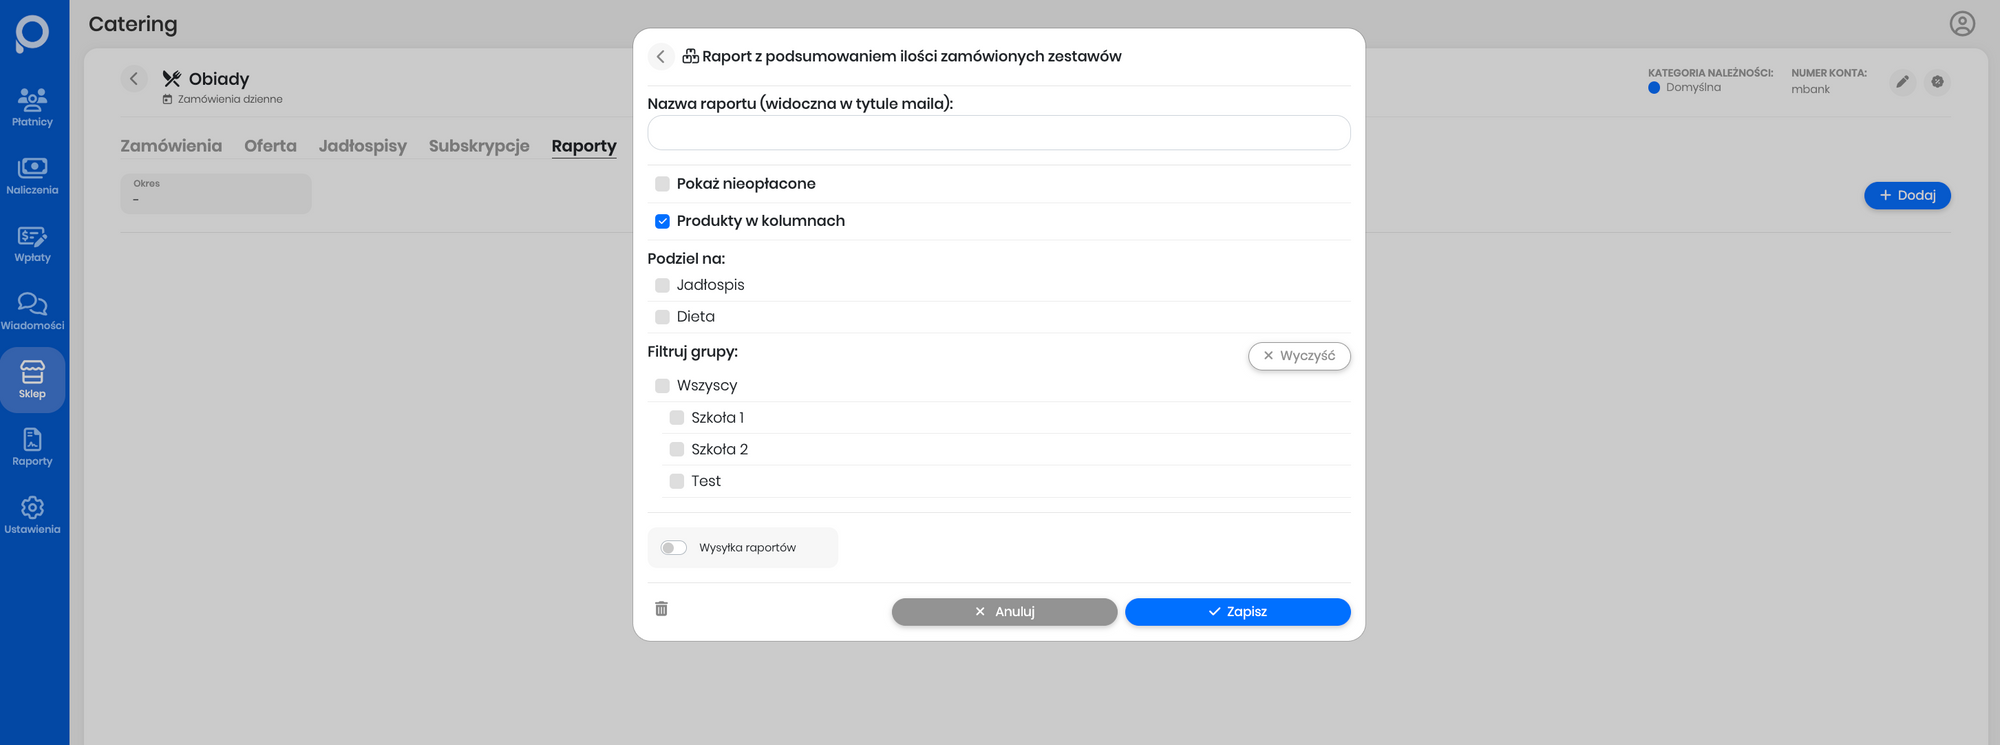Focus the Nazwa raportu input field
Image resolution: width=2000 pixels, height=745 pixels.
click(998, 133)
